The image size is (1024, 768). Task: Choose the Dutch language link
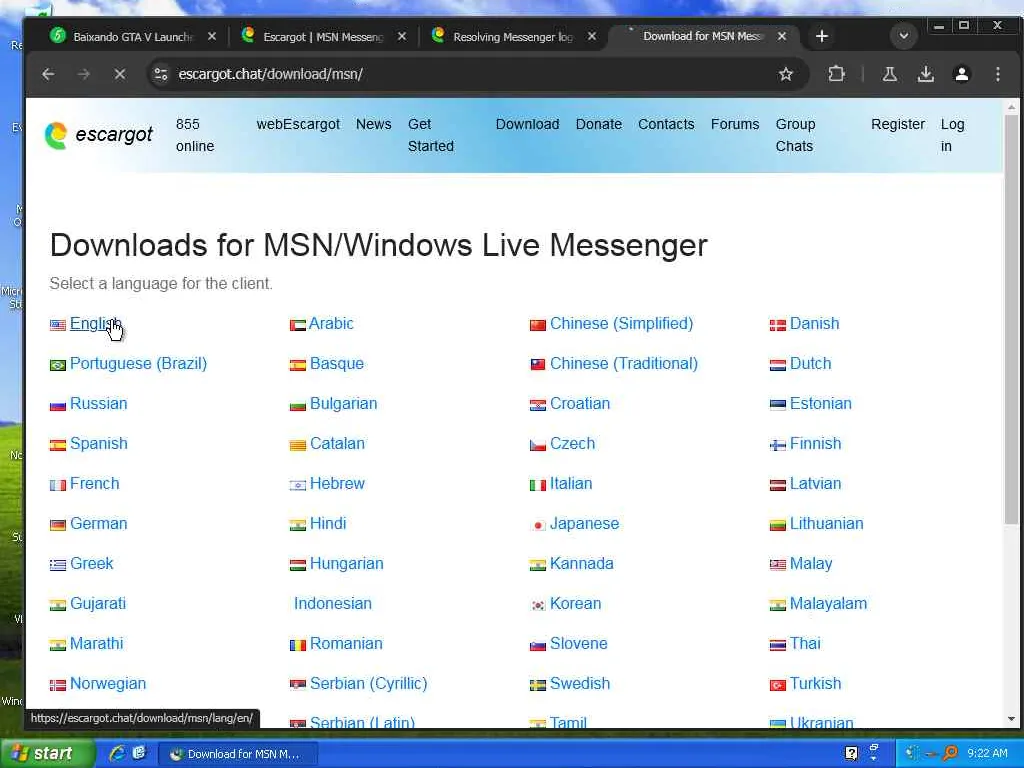pyautogui.click(x=810, y=364)
